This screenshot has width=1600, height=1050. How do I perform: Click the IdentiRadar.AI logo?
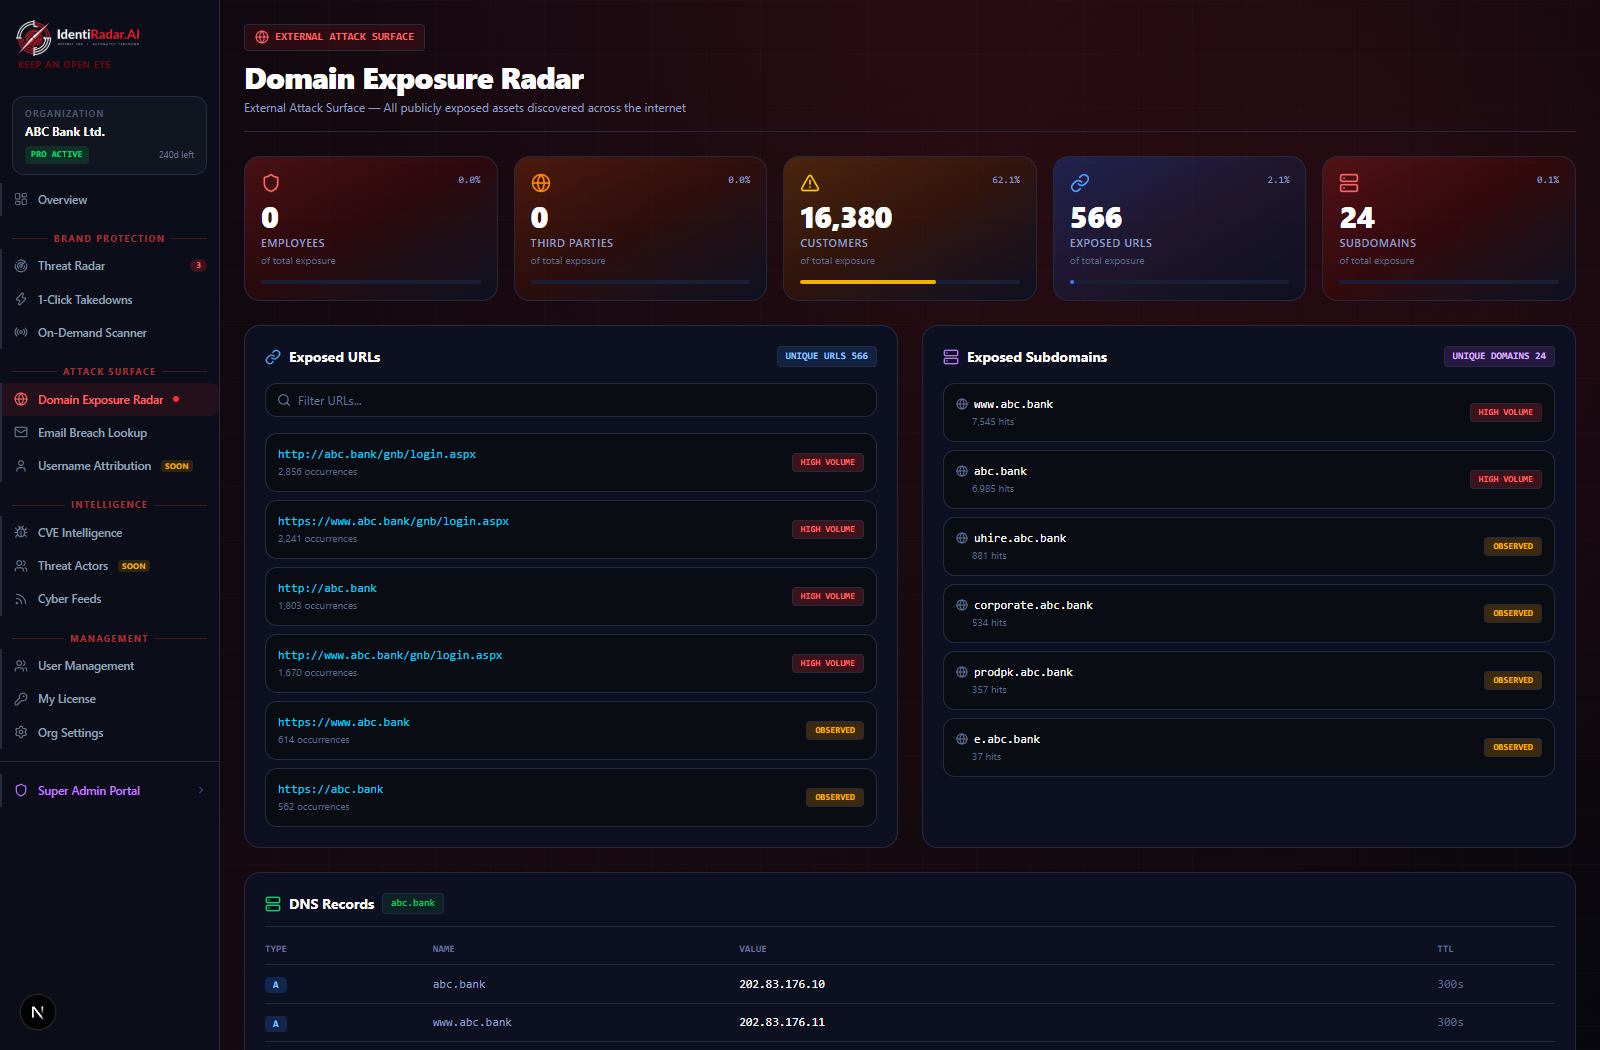click(x=78, y=38)
